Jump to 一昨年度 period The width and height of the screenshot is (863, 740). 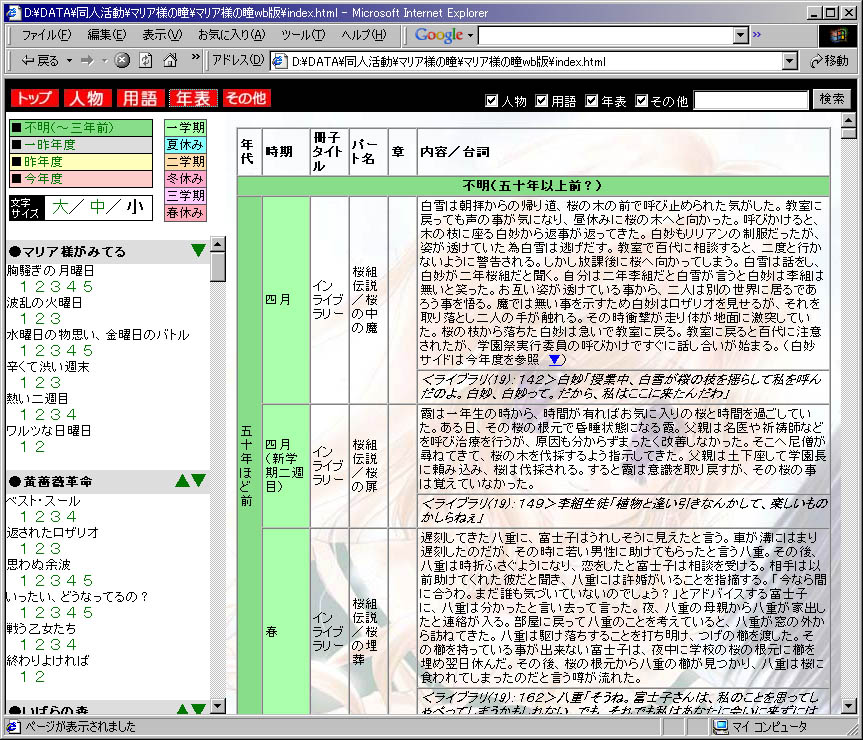81,145
